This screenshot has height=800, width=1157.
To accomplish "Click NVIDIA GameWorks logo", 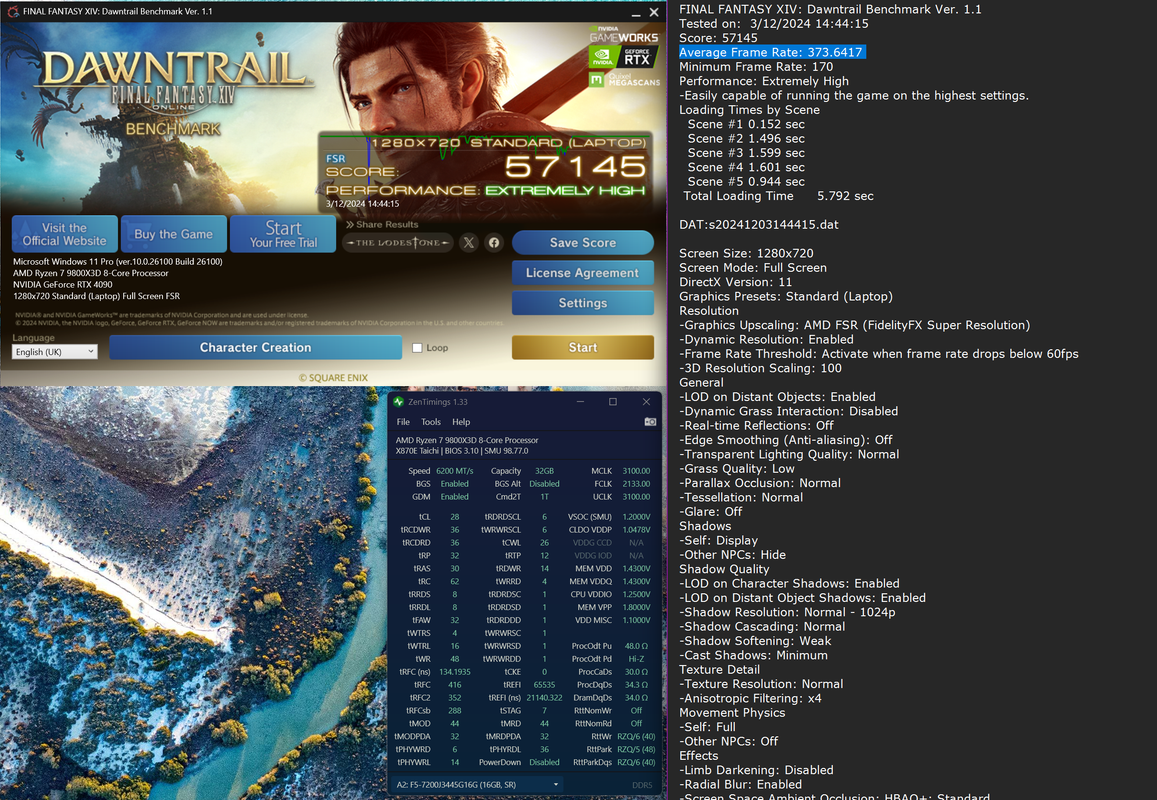I will pos(624,35).
